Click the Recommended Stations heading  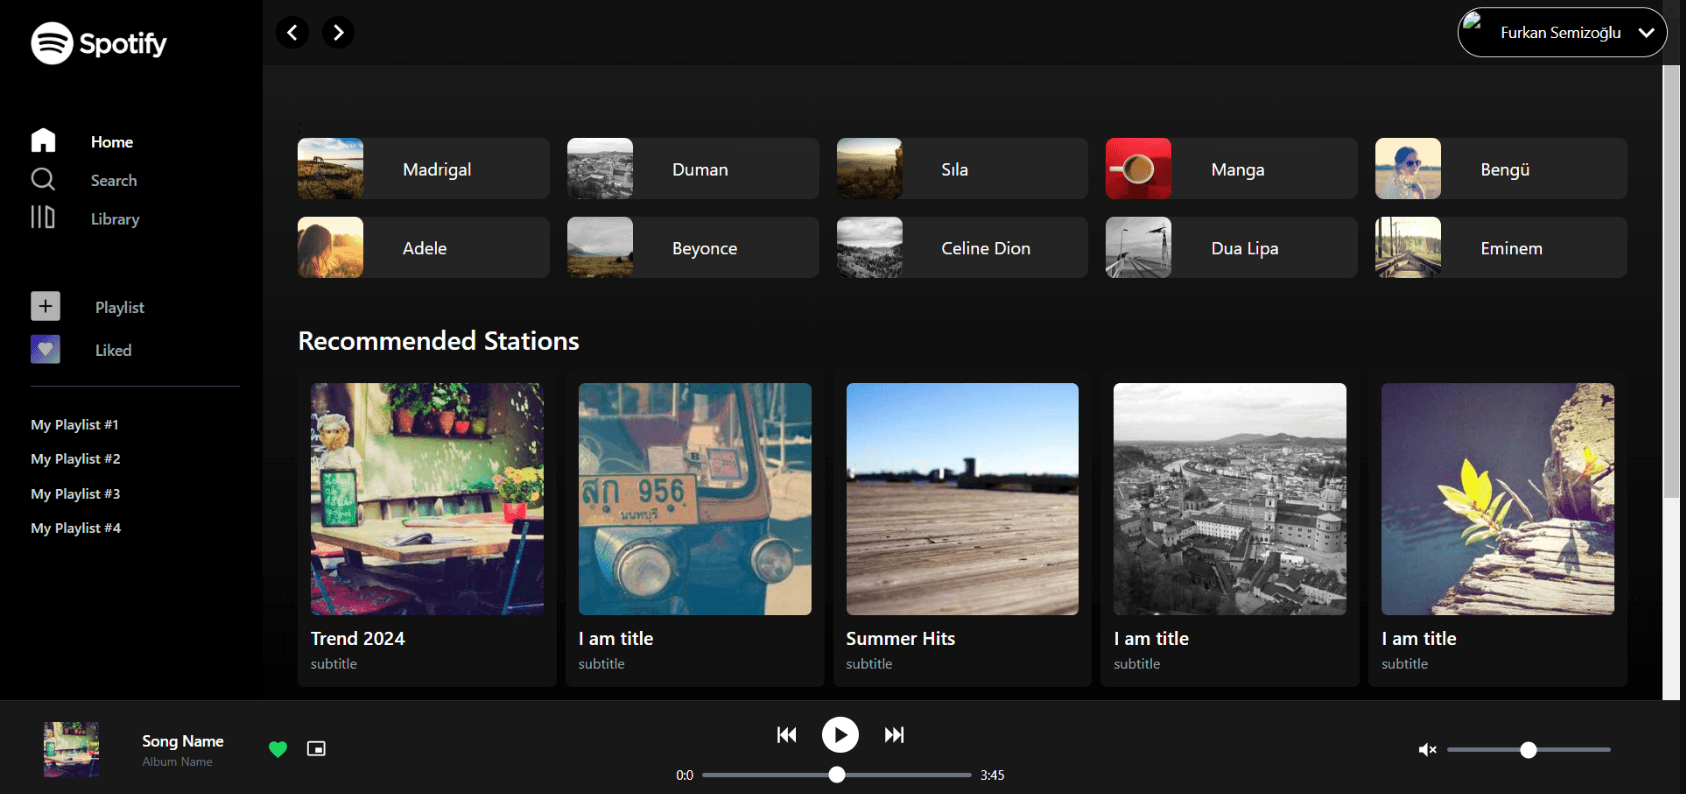click(x=439, y=341)
